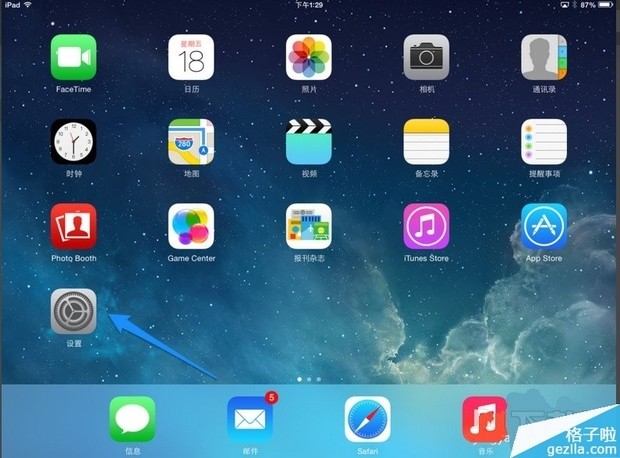
Task: Tap the Clock app icon
Action: 74,142
